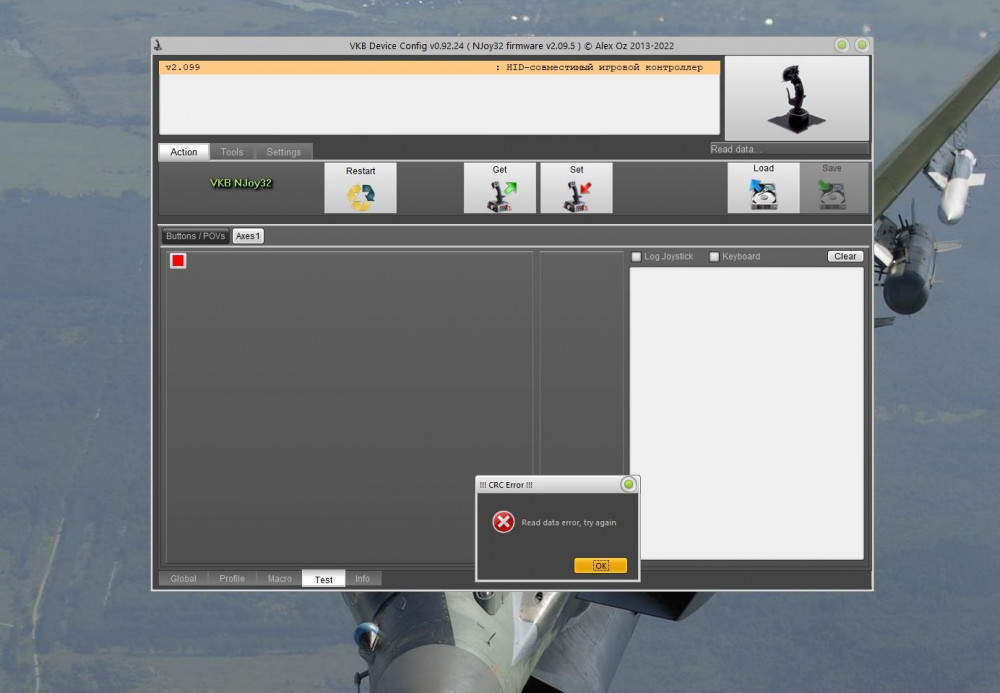Switch to the Profile bottom tab
This screenshot has width=1000, height=693.
(x=232, y=578)
